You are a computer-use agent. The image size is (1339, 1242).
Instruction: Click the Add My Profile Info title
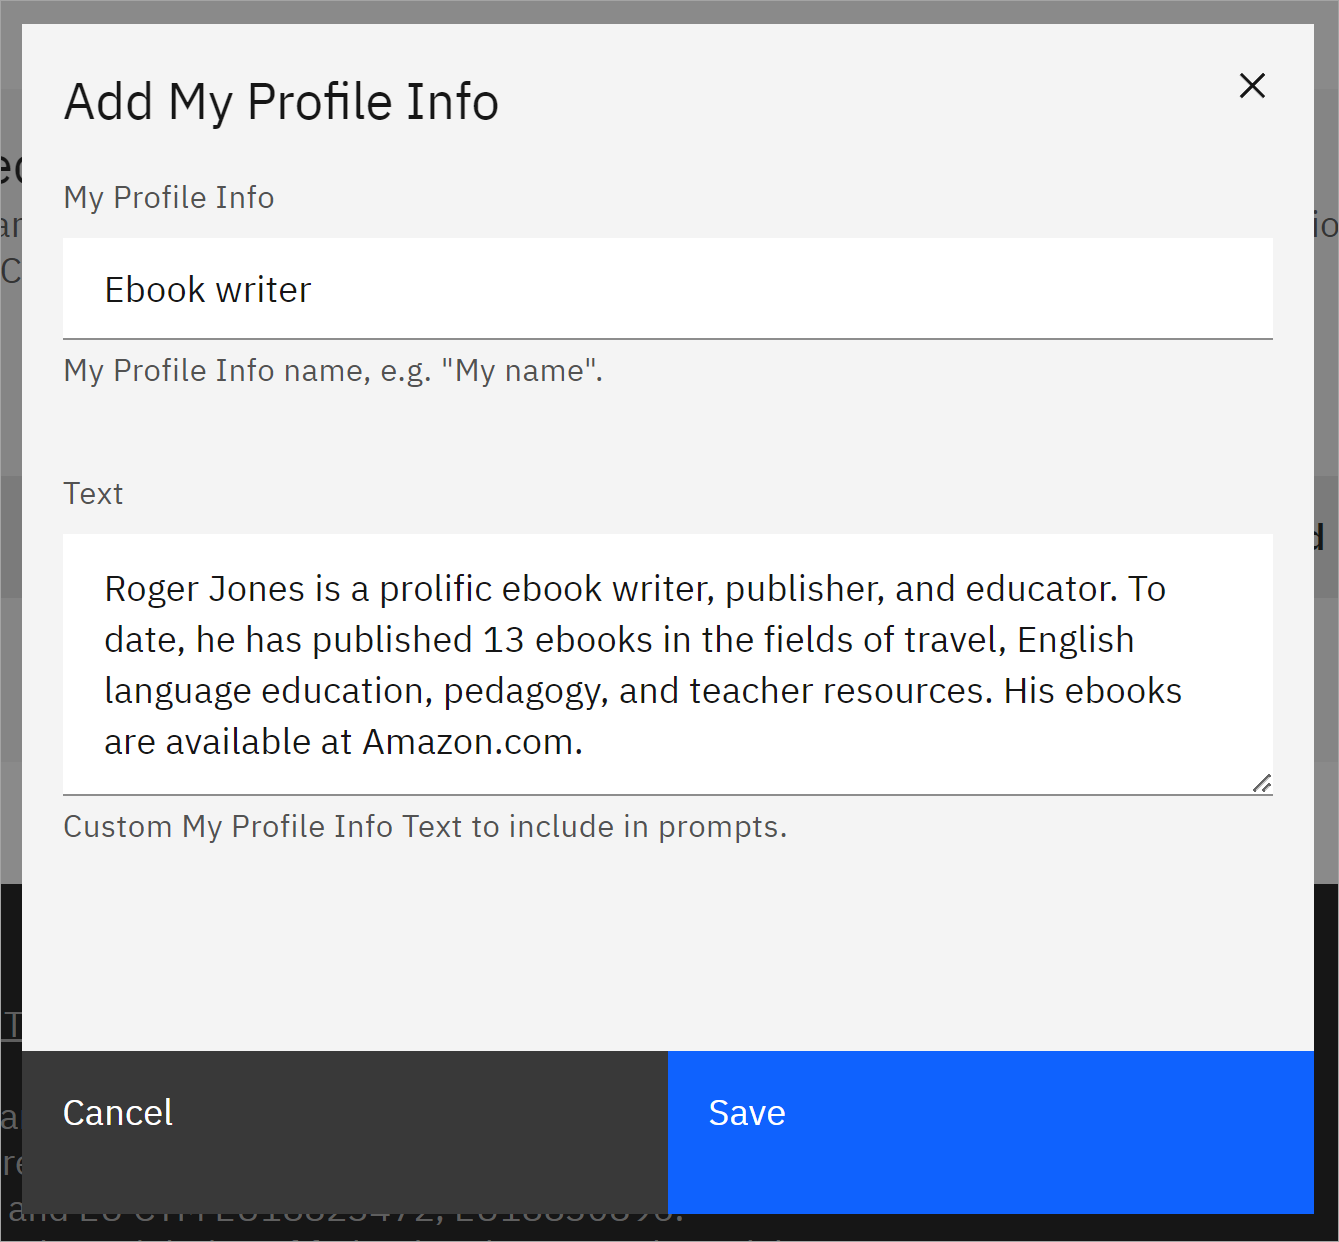281,100
